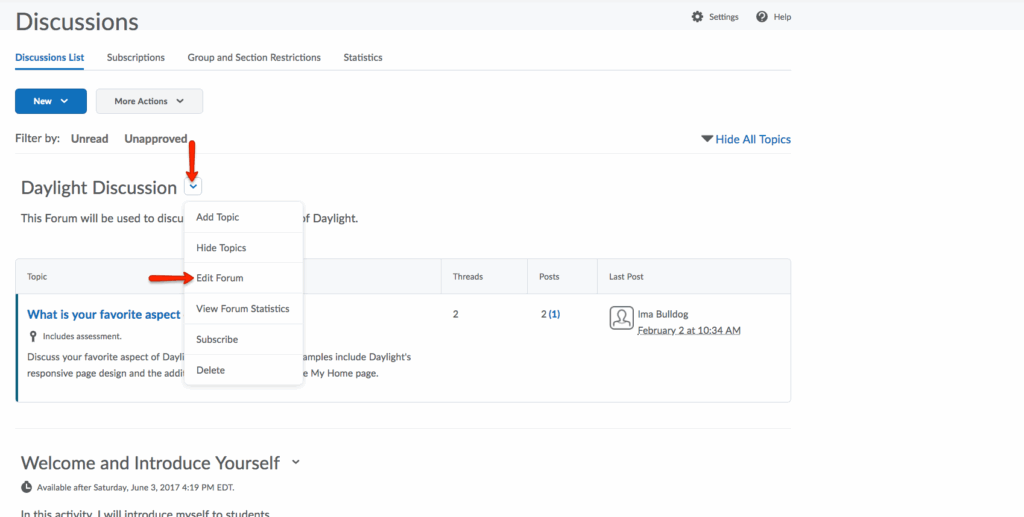Open the New button dropdown

50,101
